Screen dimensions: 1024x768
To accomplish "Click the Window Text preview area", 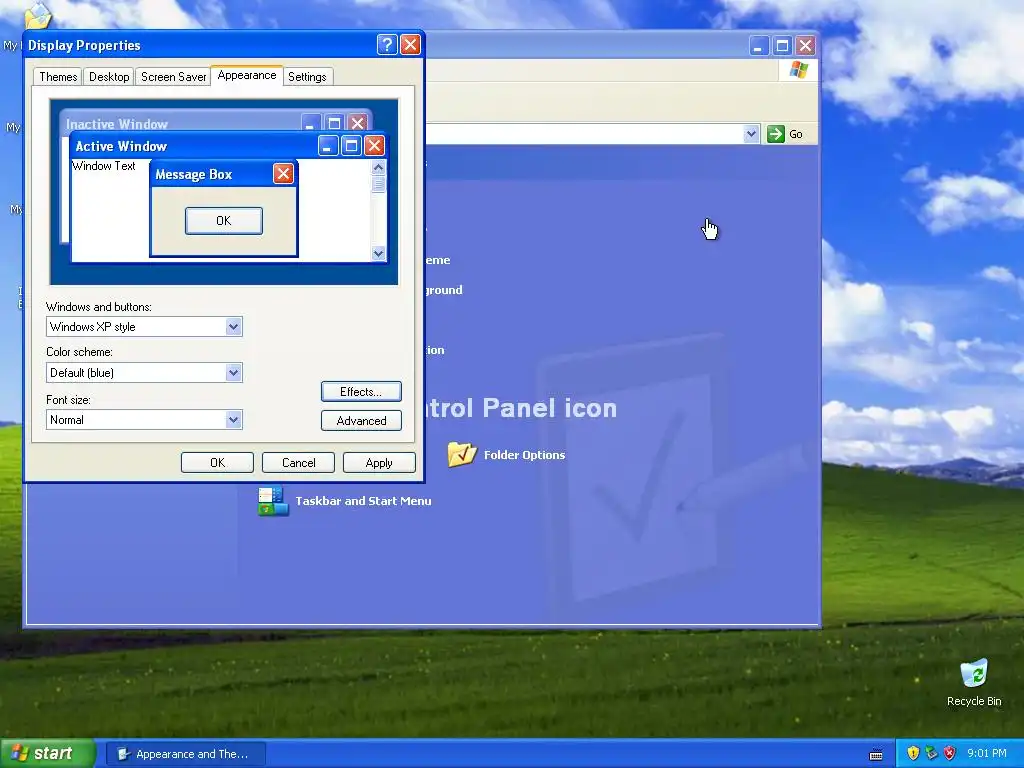I will tap(104, 166).
